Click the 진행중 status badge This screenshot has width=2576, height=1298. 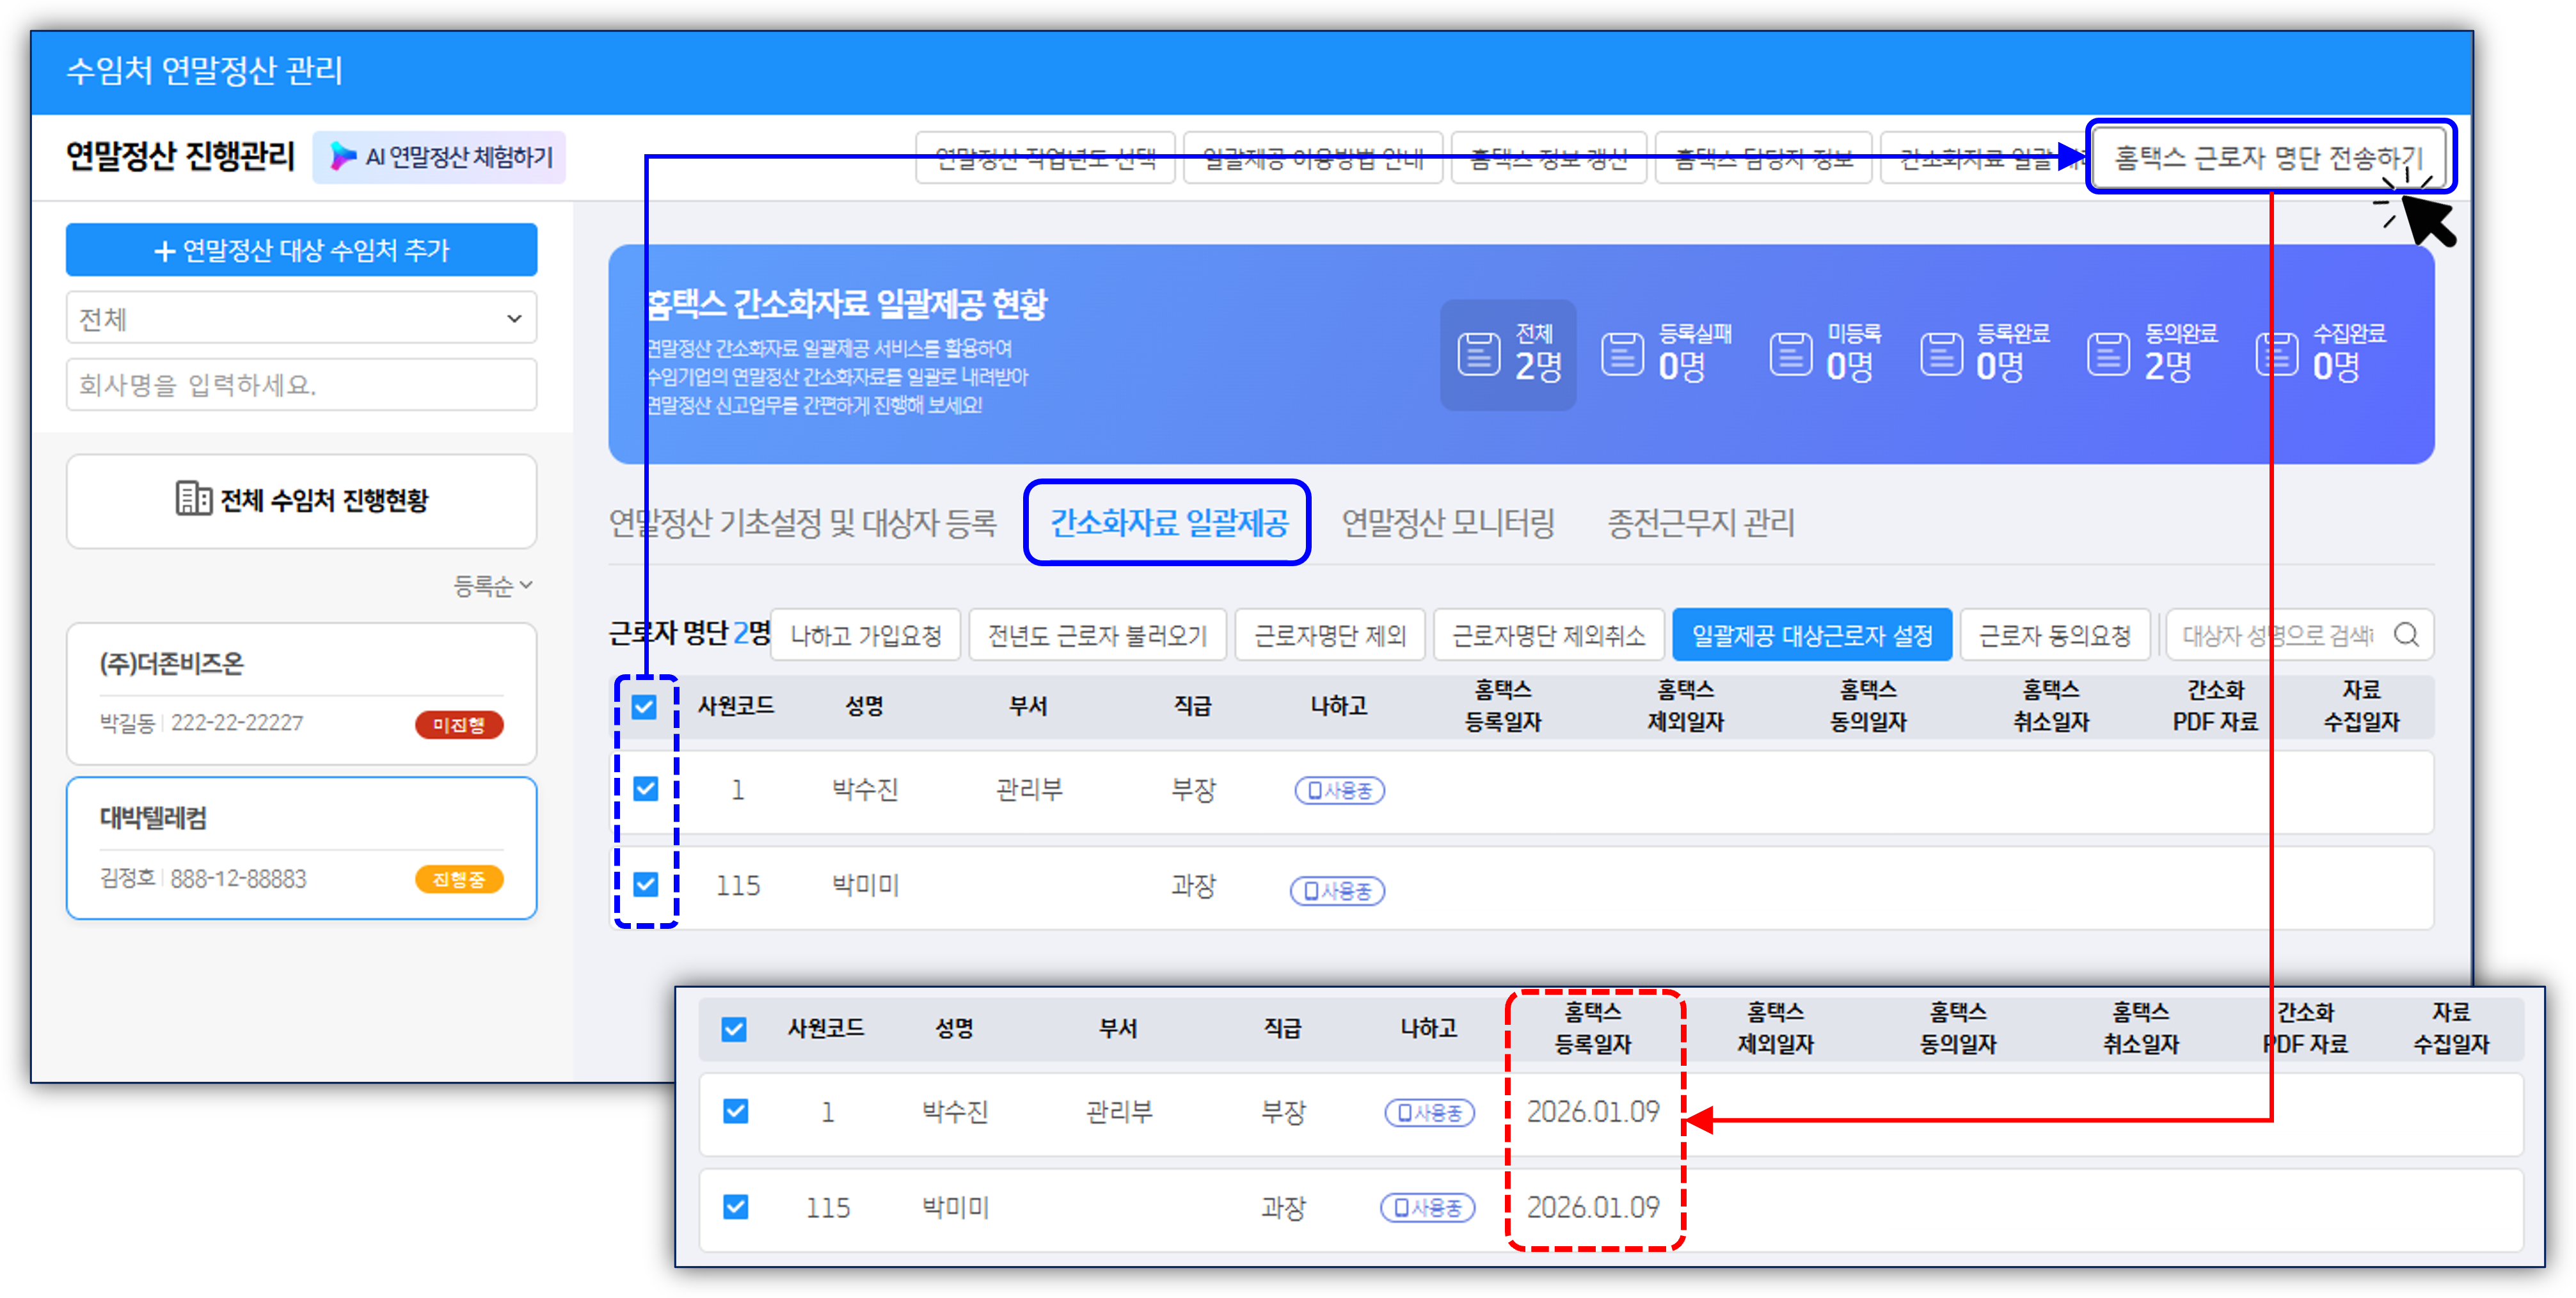(x=459, y=879)
